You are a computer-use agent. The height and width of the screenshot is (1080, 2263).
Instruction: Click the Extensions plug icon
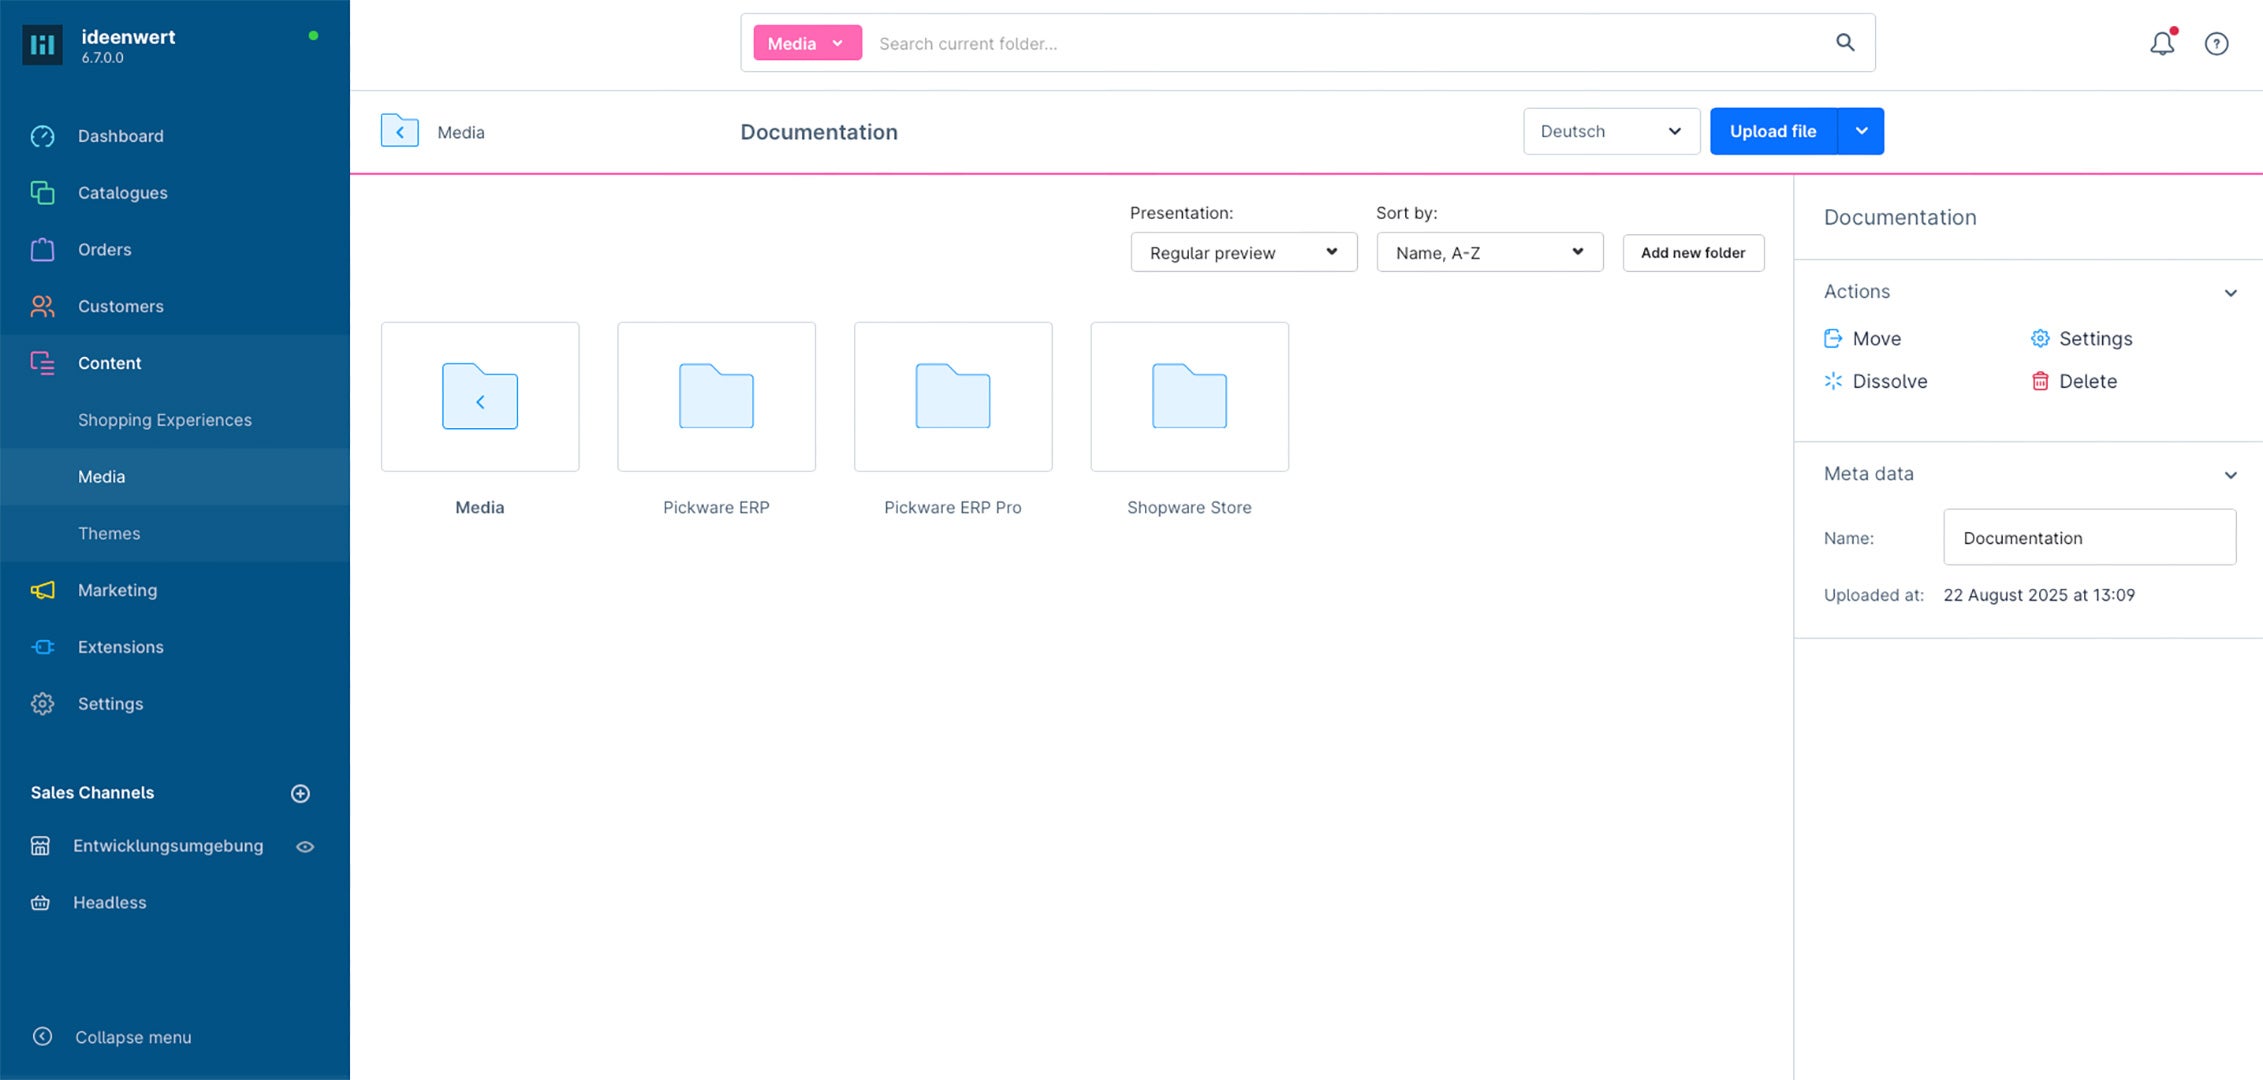(42, 647)
